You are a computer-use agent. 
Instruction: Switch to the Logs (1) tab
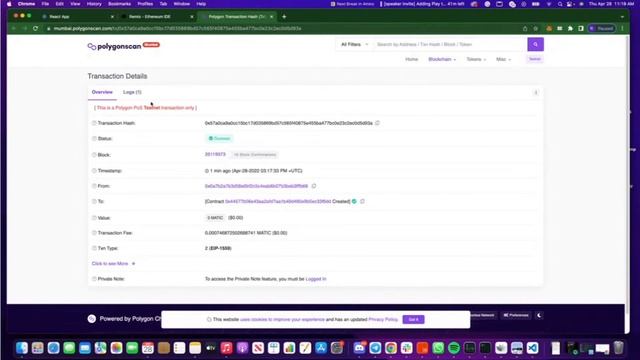[x=132, y=92]
